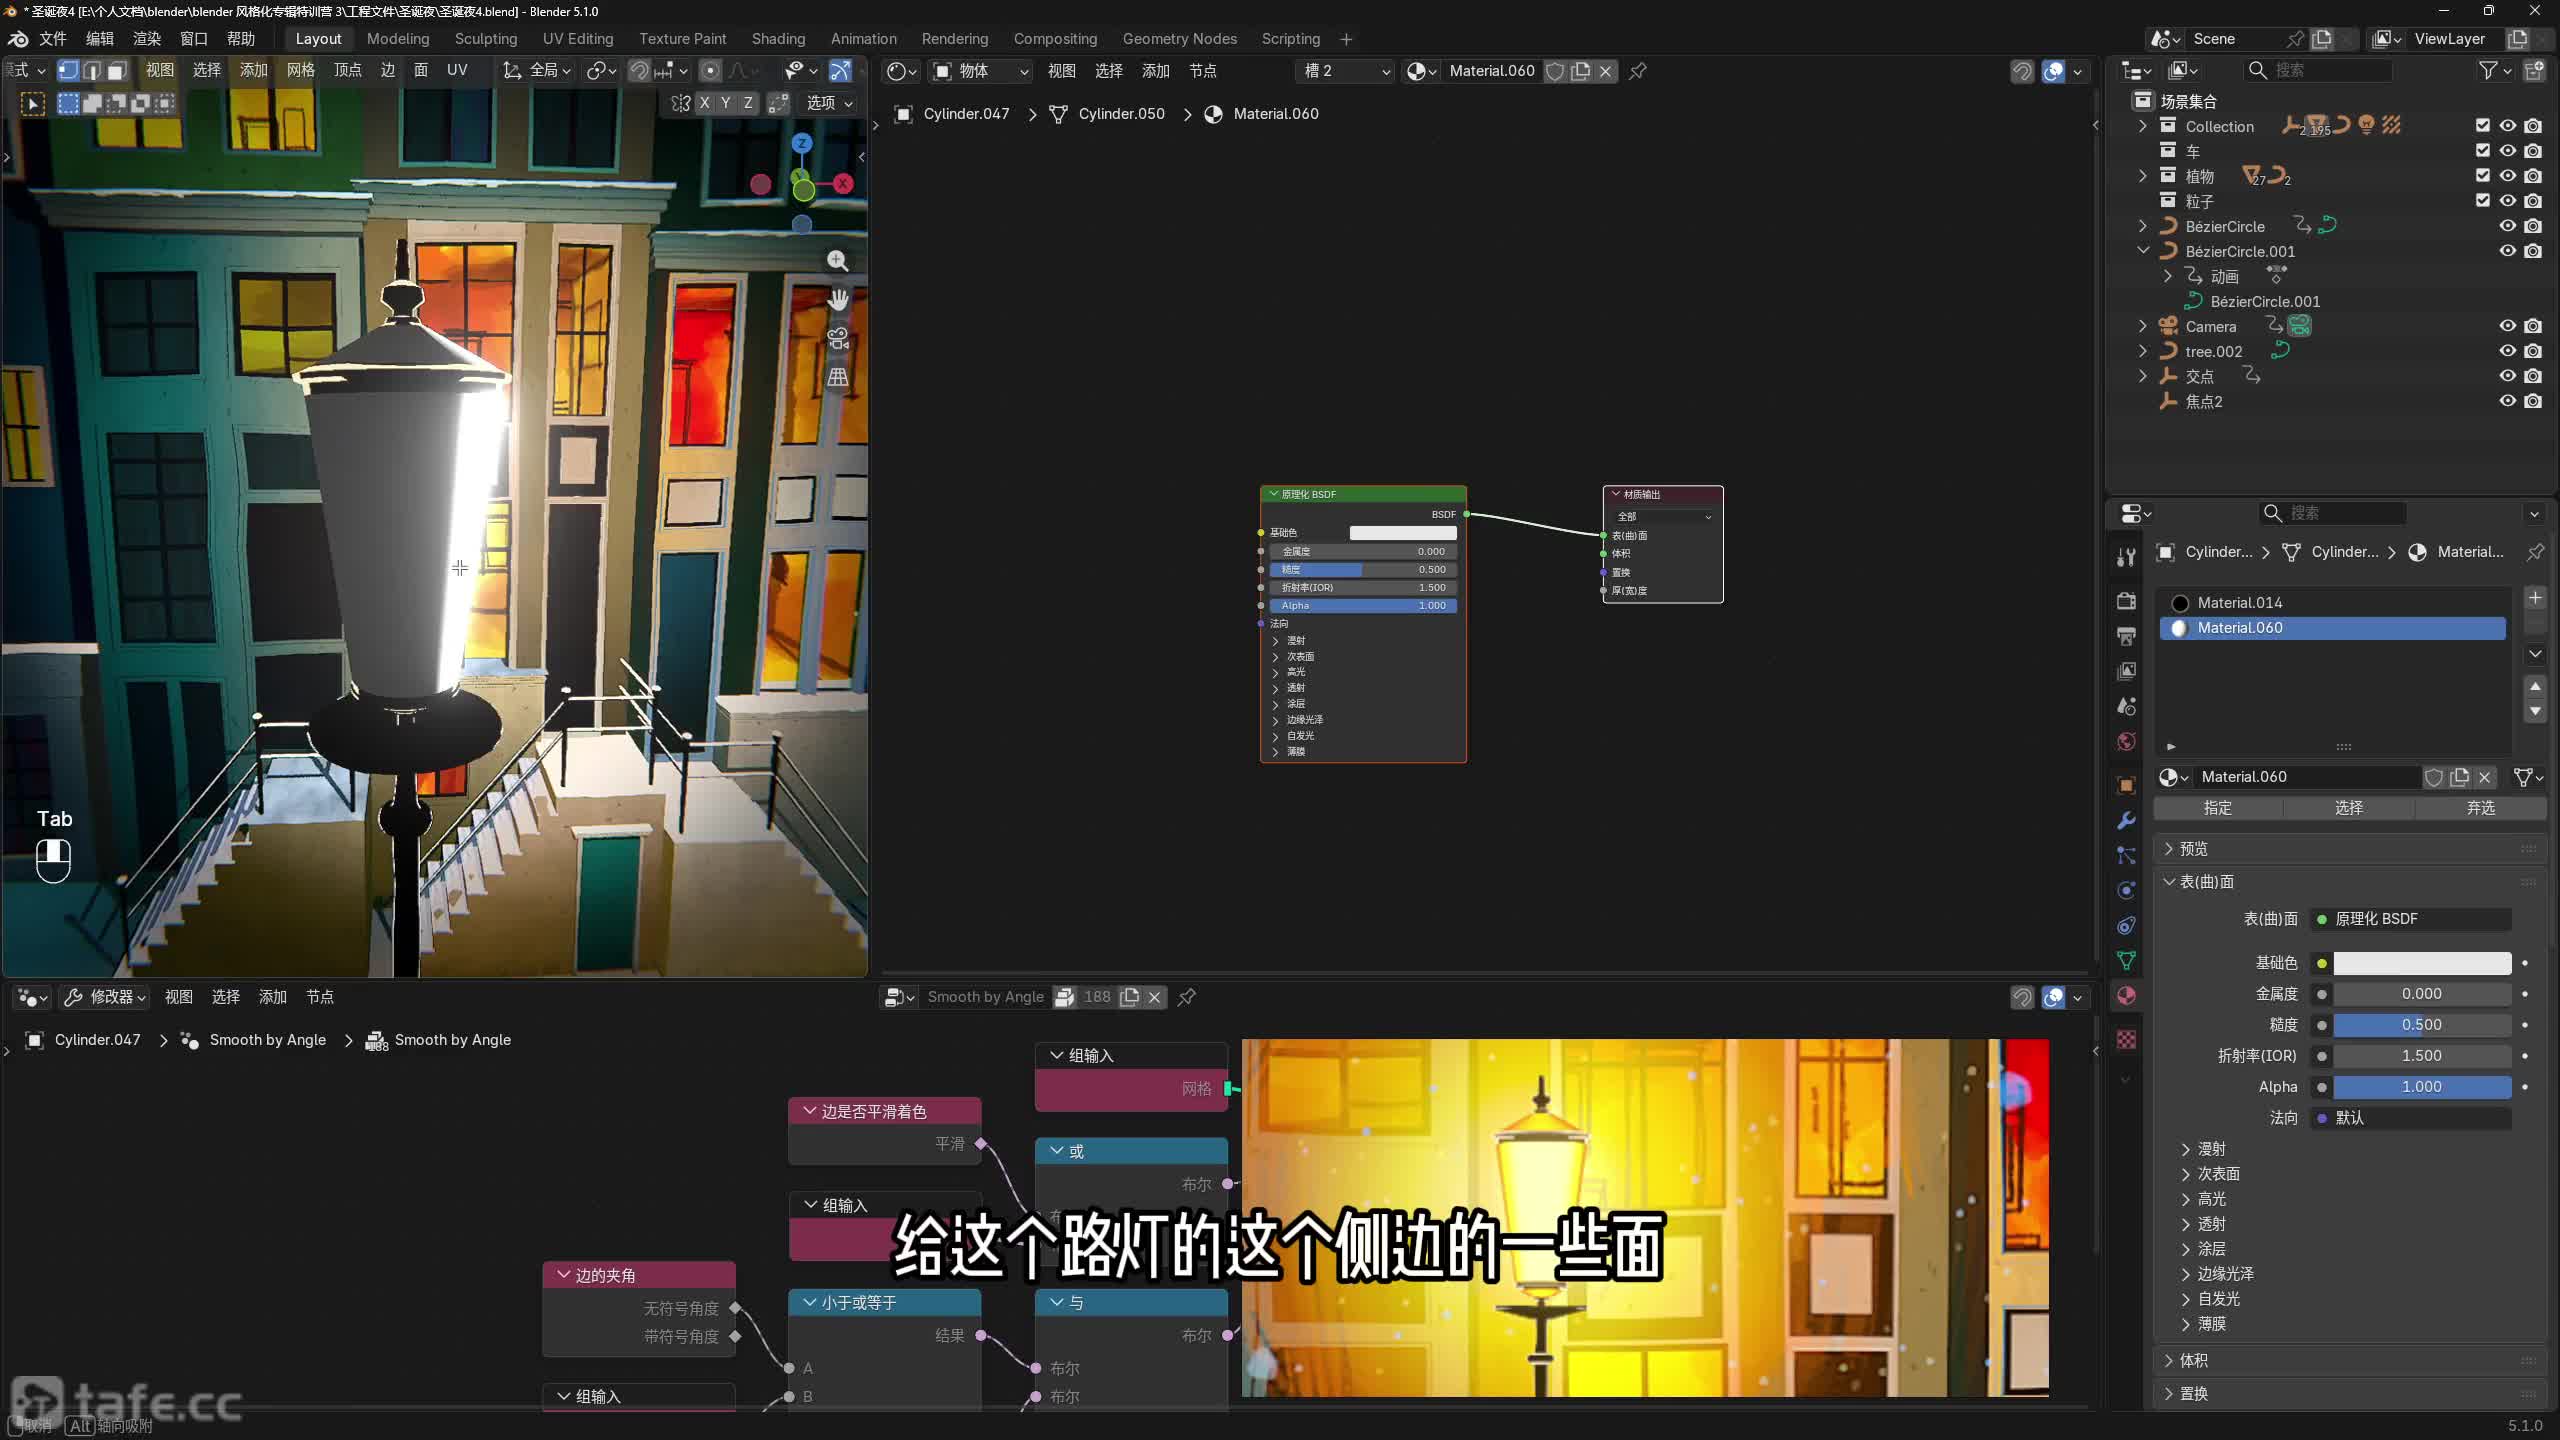Uncheck the 植物 collection checkbox

(x=2482, y=176)
